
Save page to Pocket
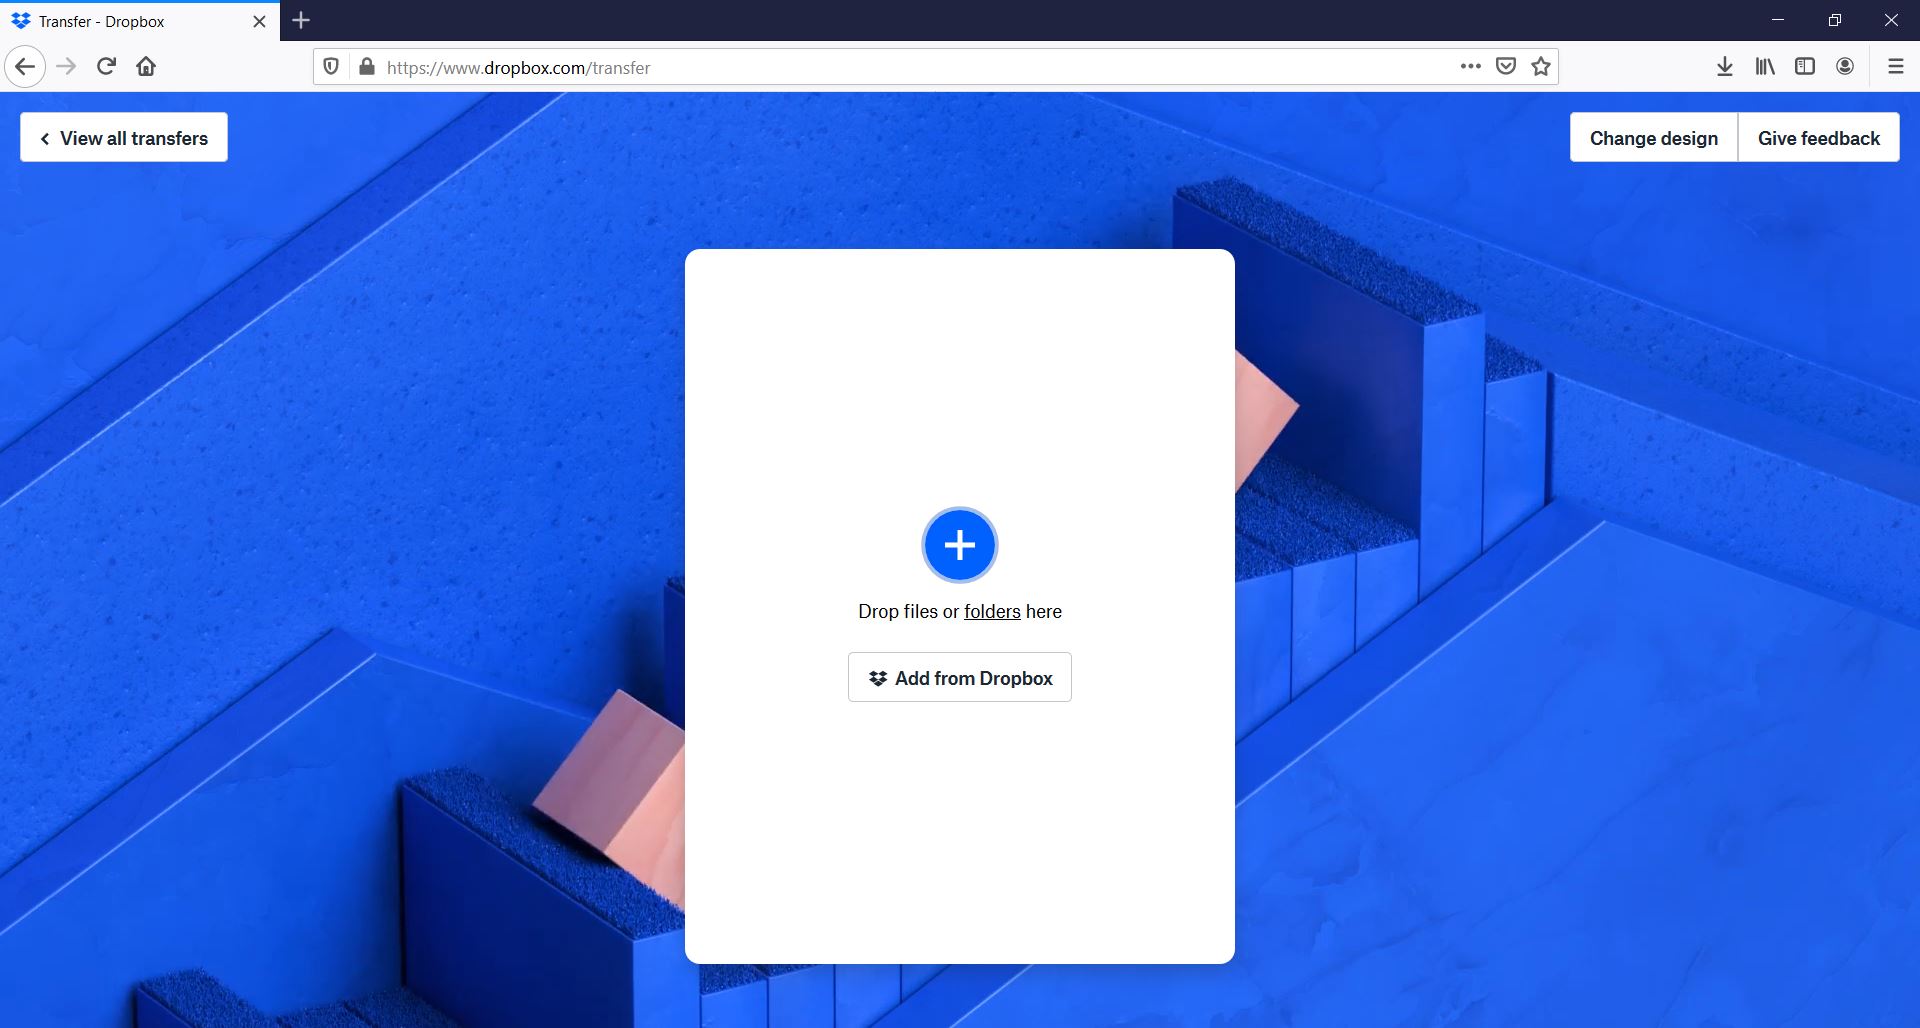click(x=1505, y=67)
